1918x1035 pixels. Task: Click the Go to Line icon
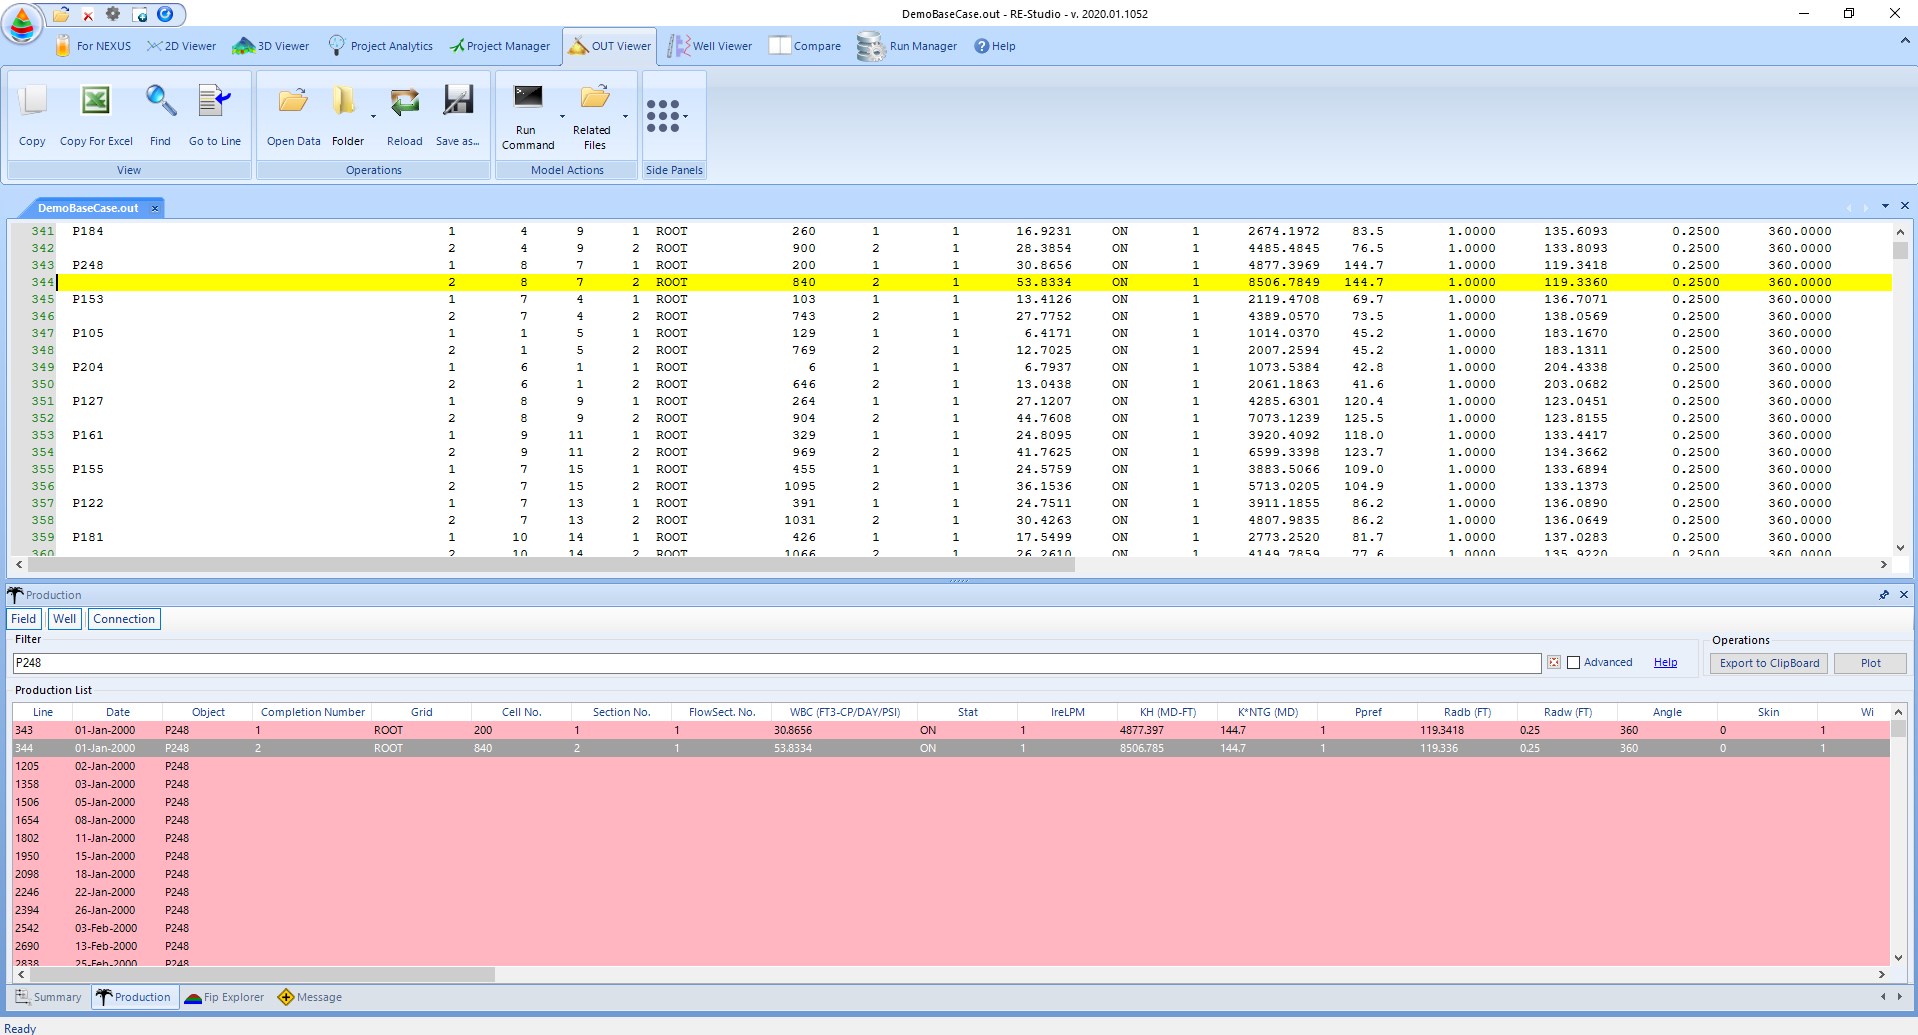click(215, 102)
